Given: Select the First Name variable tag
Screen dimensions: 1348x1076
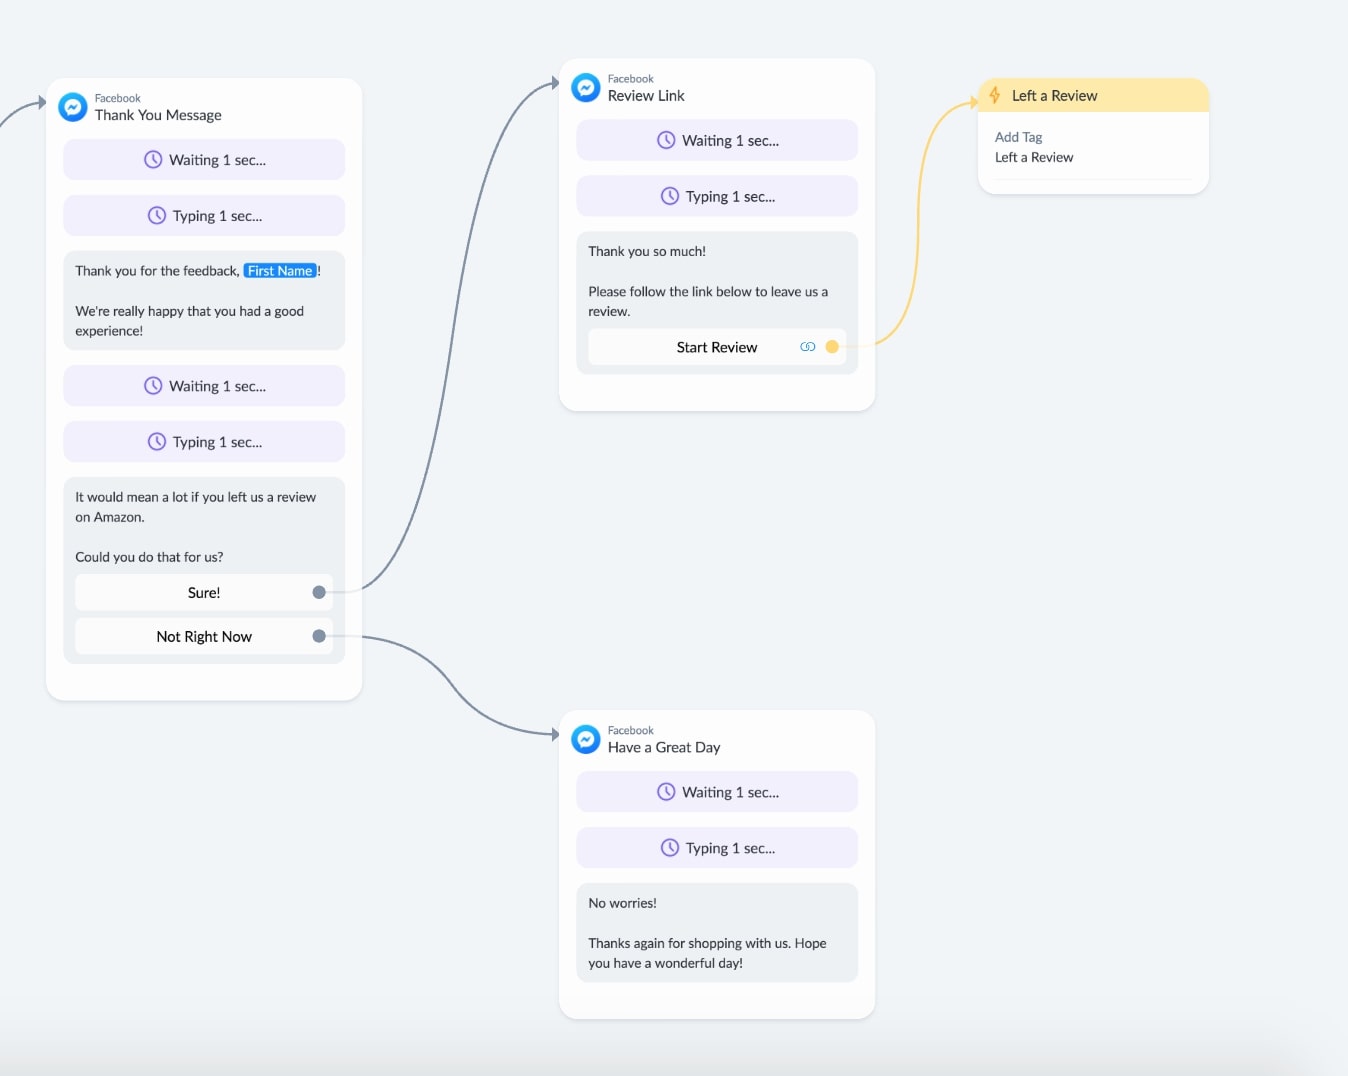Looking at the screenshot, I should click(280, 271).
